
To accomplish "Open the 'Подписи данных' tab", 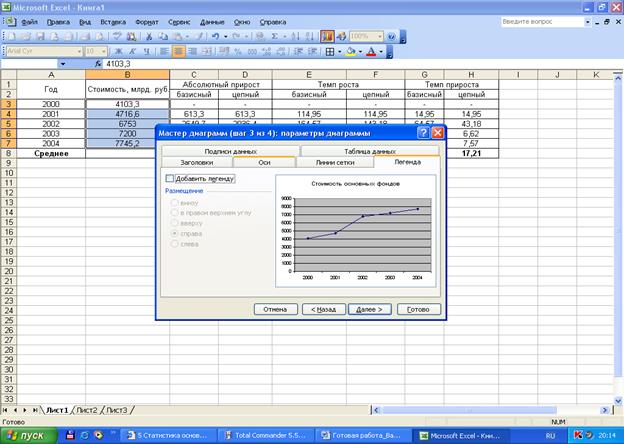I will coord(231,150).
